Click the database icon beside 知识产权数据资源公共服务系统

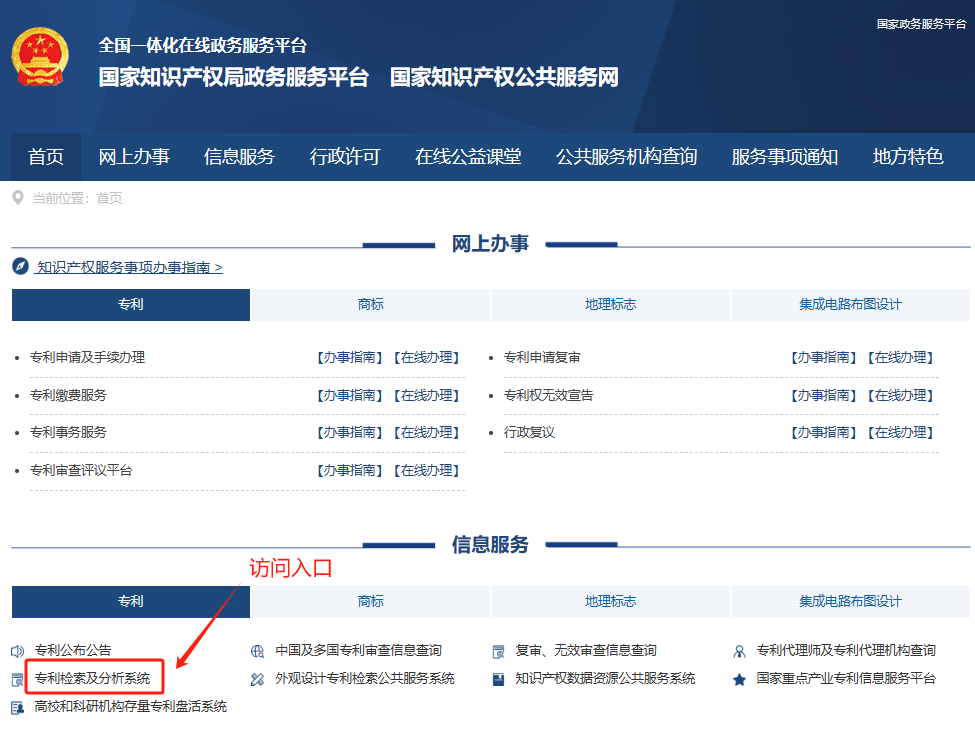coord(499,679)
